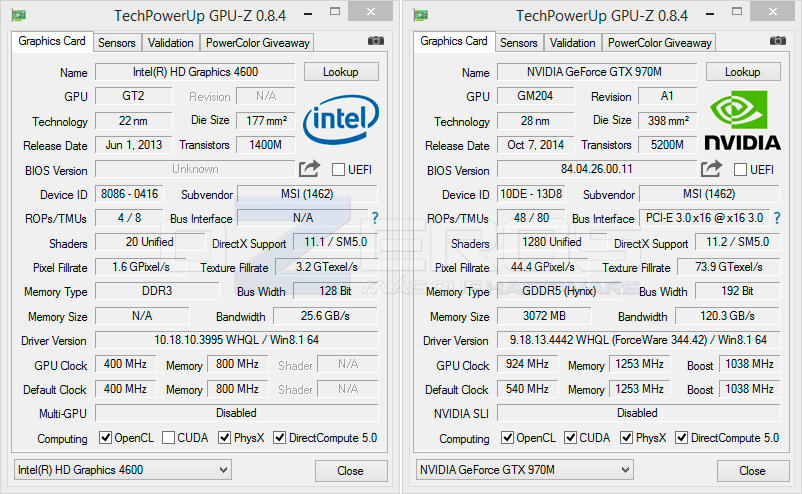802x494 pixels.
Task: Click Release Date value Jun 1, 2013
Action: (133, 145)
